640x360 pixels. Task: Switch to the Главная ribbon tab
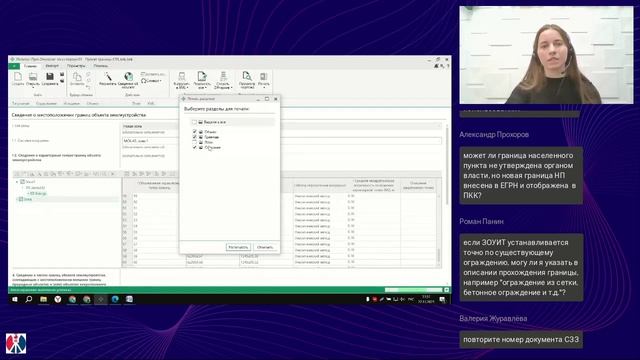tap(30, 66)
